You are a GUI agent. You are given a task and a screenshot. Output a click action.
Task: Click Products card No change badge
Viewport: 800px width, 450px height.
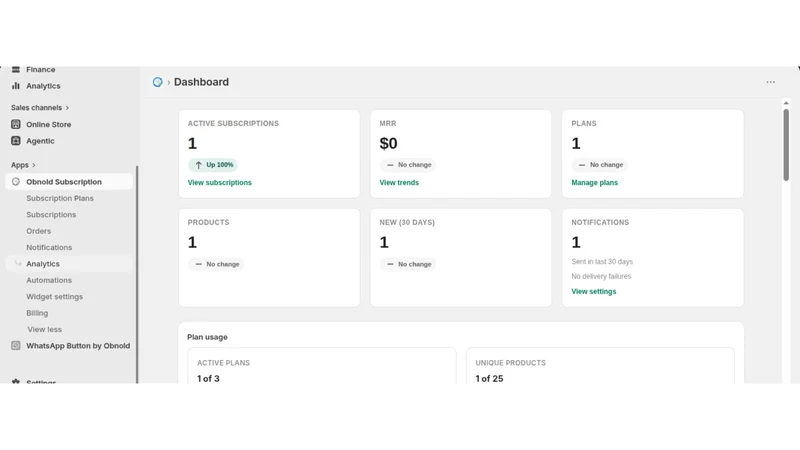click(x=216, y=264)
